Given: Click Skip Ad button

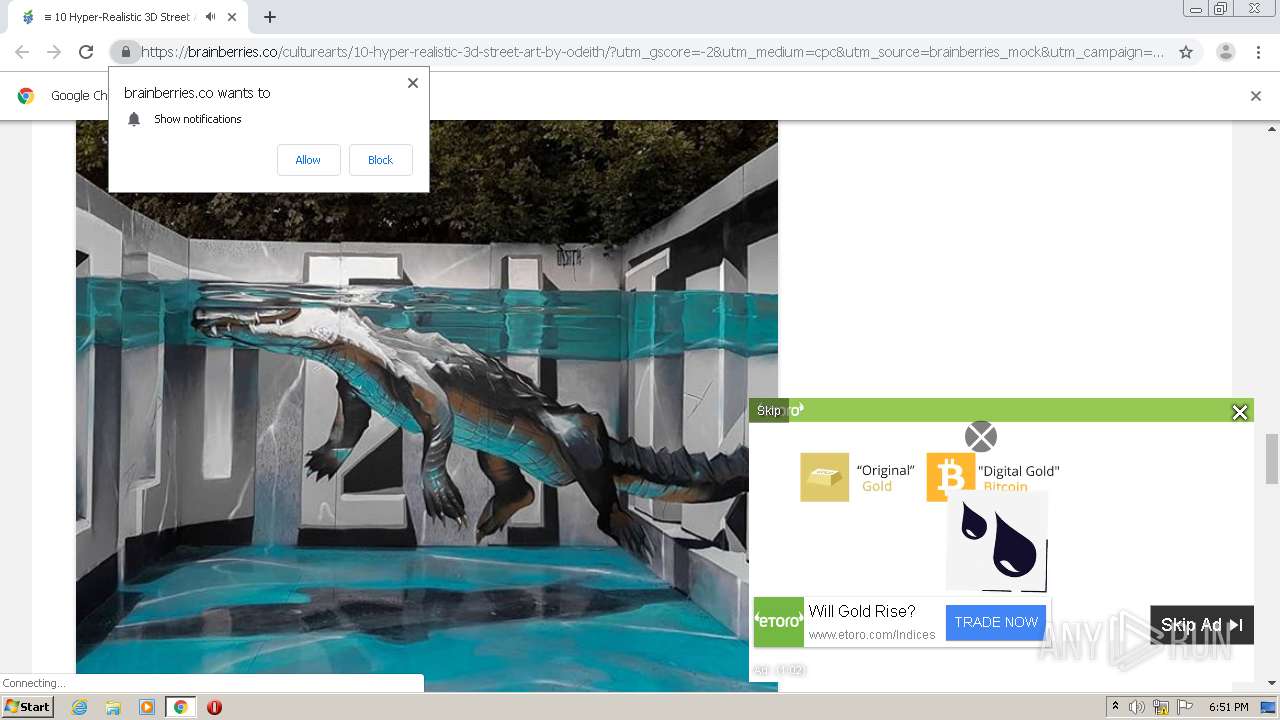Looking at the screenshot, I should click(x=1202, y=625).
